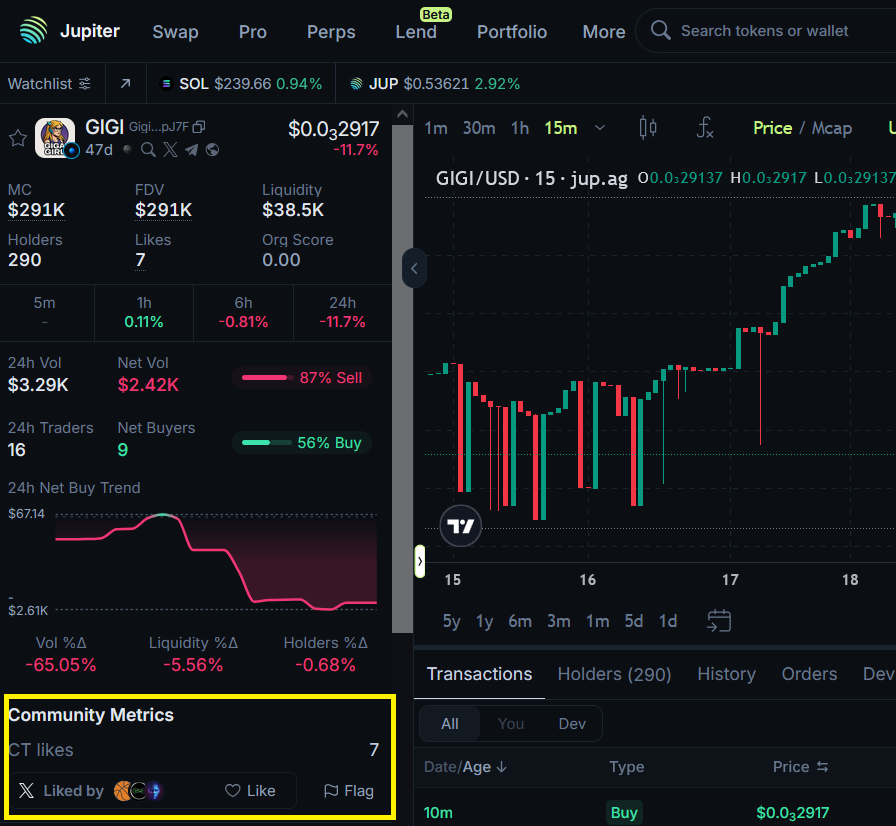Click the Jupiter brand name
The height and width of the screenshot is (826, 896).
click(90, 31)
